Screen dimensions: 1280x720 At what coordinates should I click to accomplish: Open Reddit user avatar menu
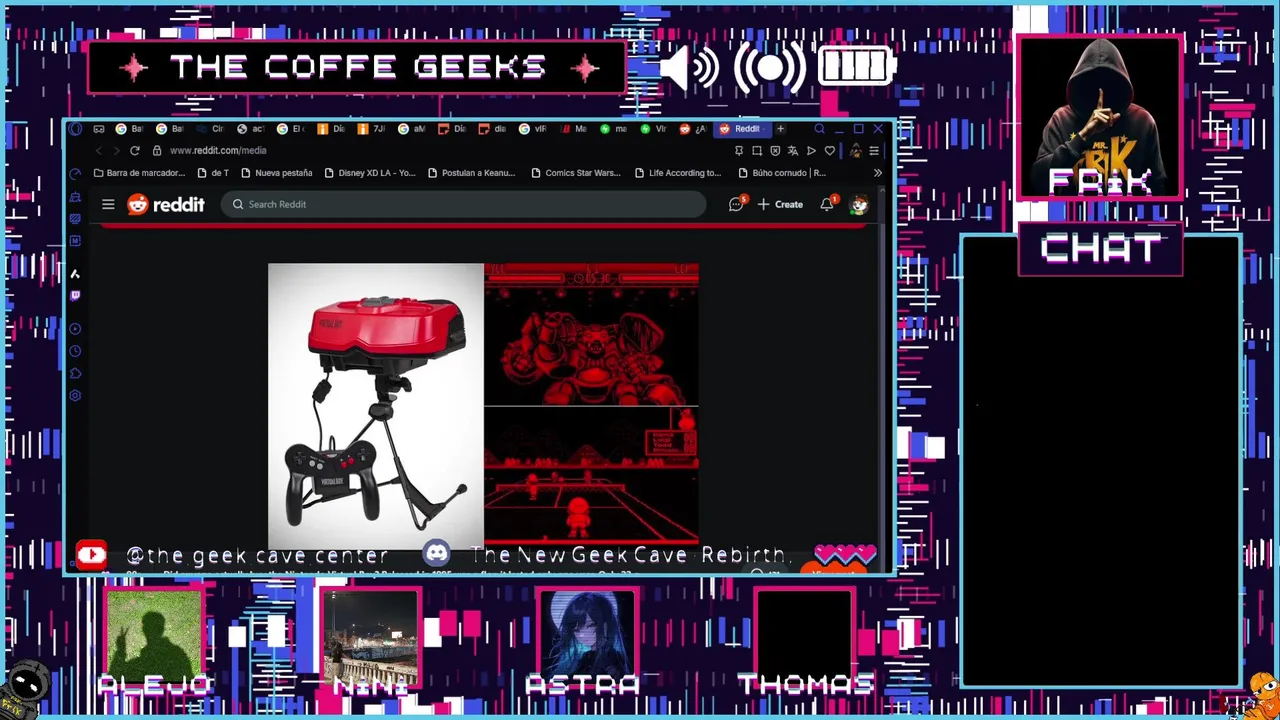(x=859, y=205)
